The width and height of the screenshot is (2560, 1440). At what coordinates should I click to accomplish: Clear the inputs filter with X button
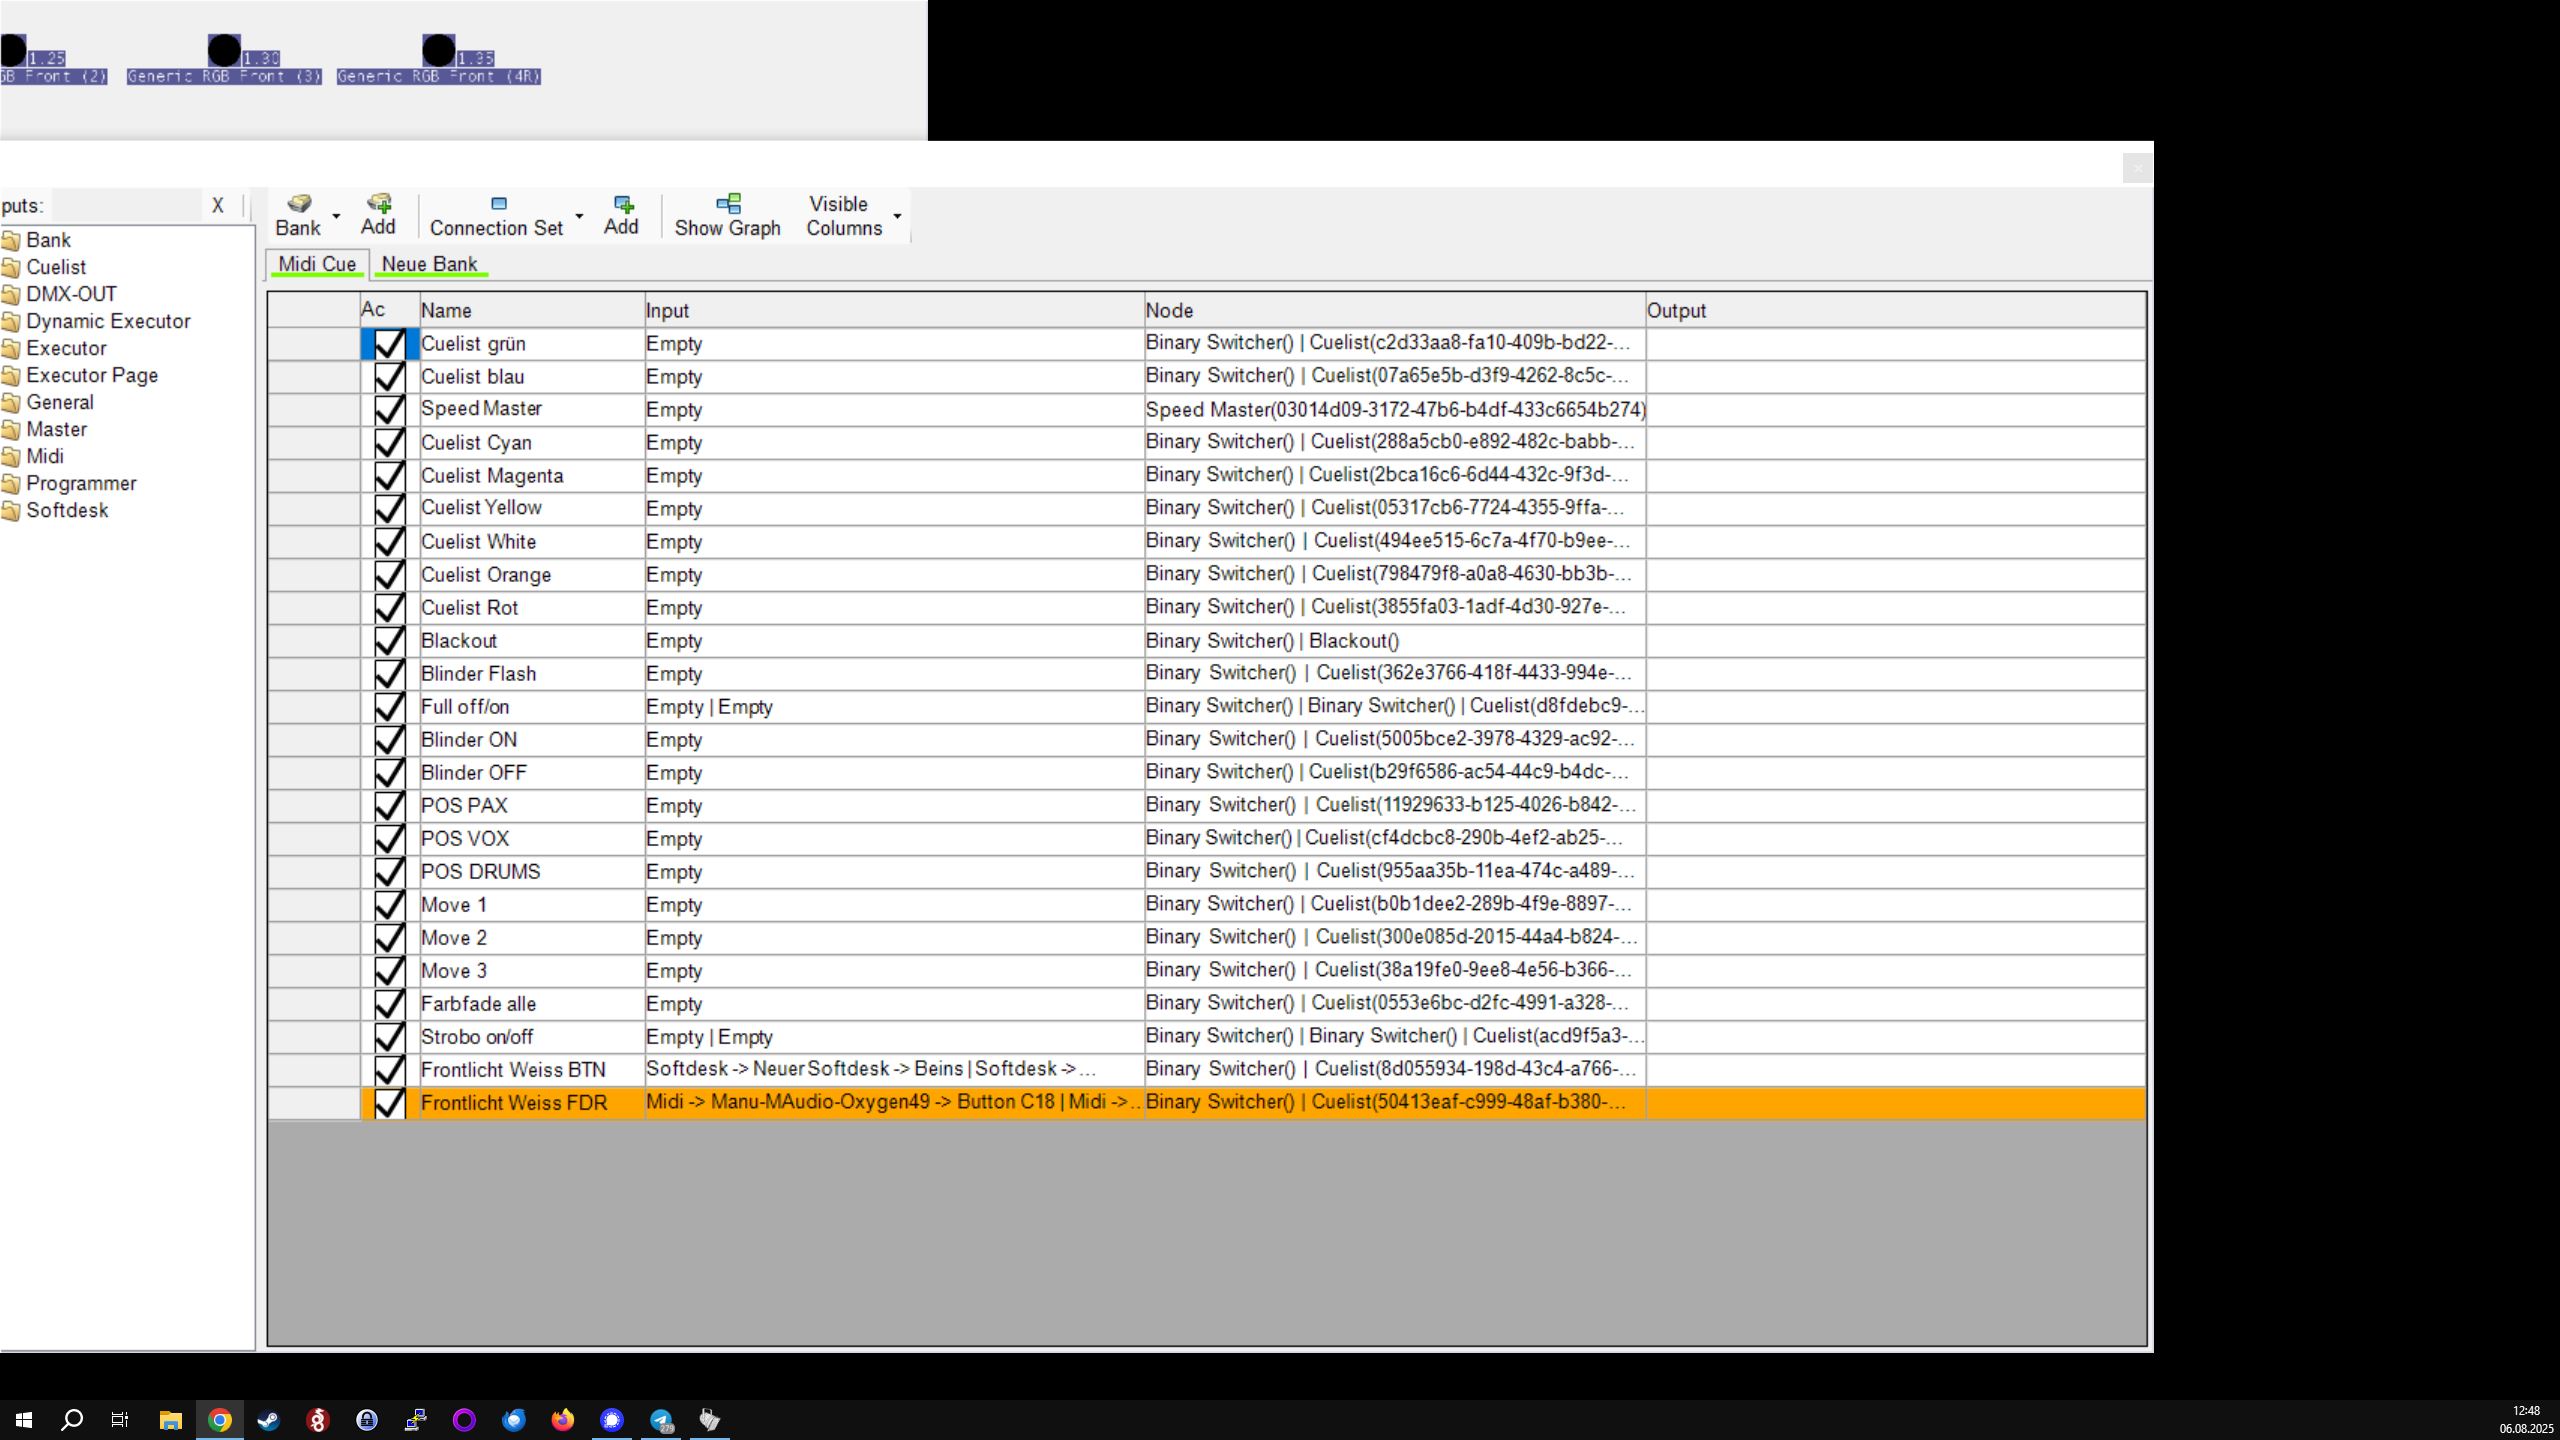[x=217, y=205]
